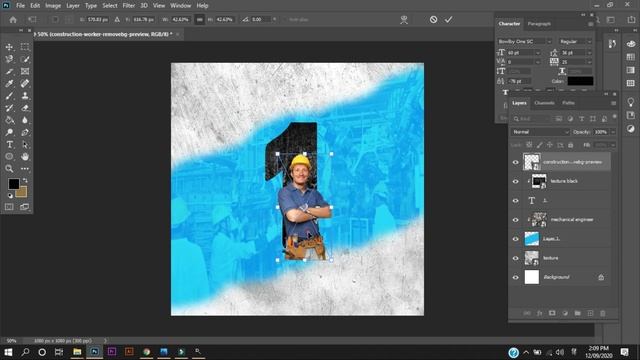Toggle the layer filter switch
640x360 pixels.
click(x=614, y=117)
